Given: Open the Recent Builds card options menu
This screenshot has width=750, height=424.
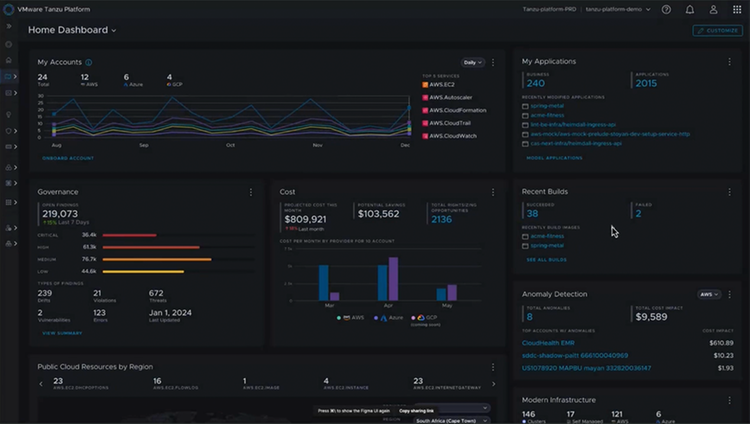Looking at the screenshot, I should coord(729,192).
